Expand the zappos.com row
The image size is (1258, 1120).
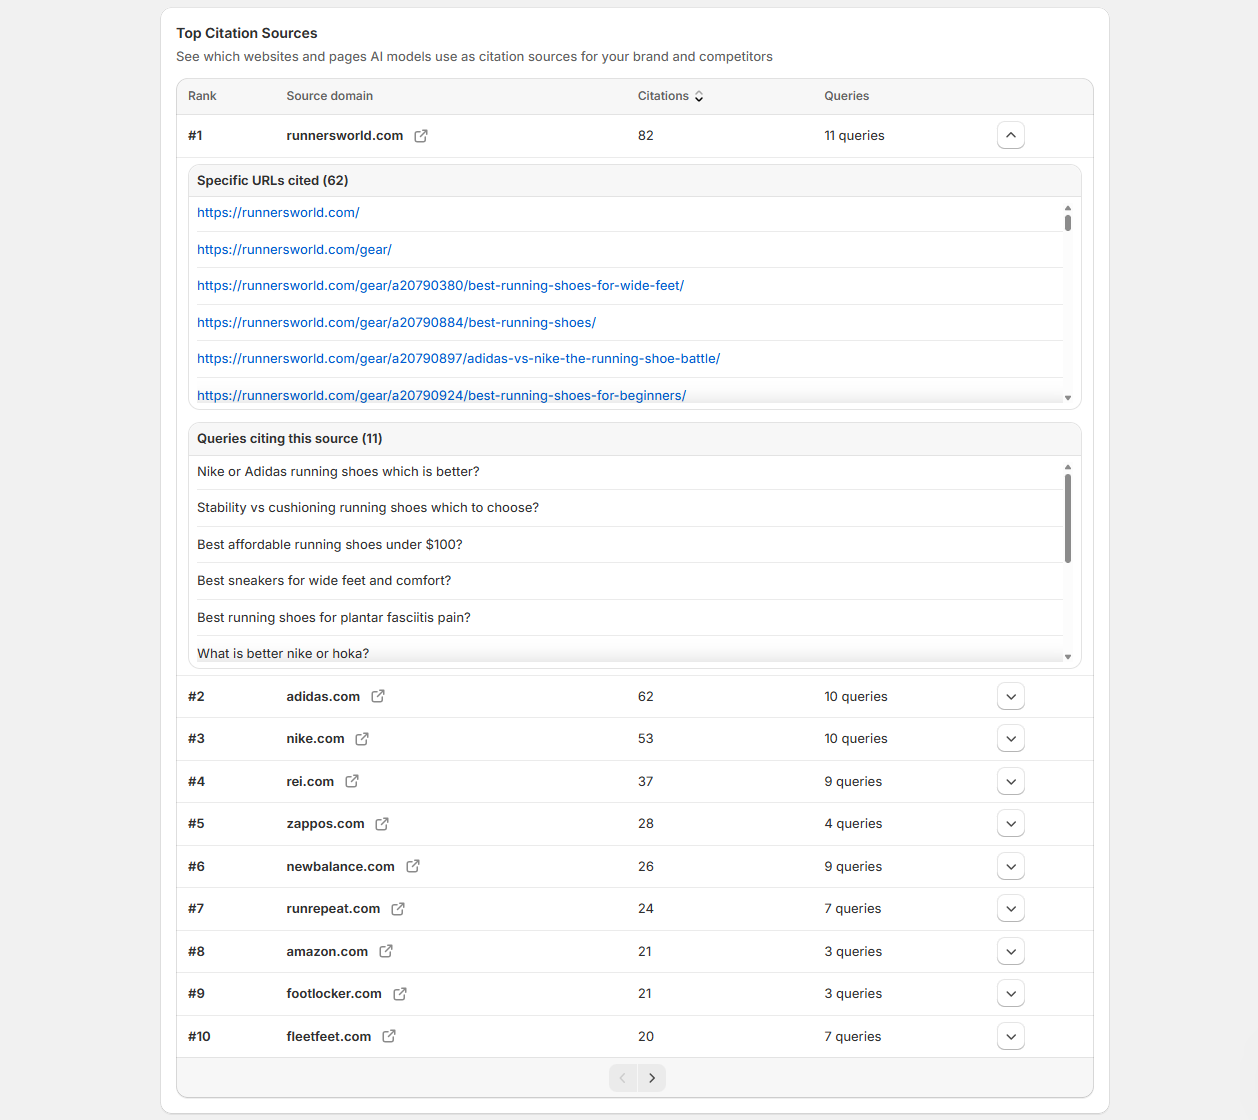pos(1011,824)
